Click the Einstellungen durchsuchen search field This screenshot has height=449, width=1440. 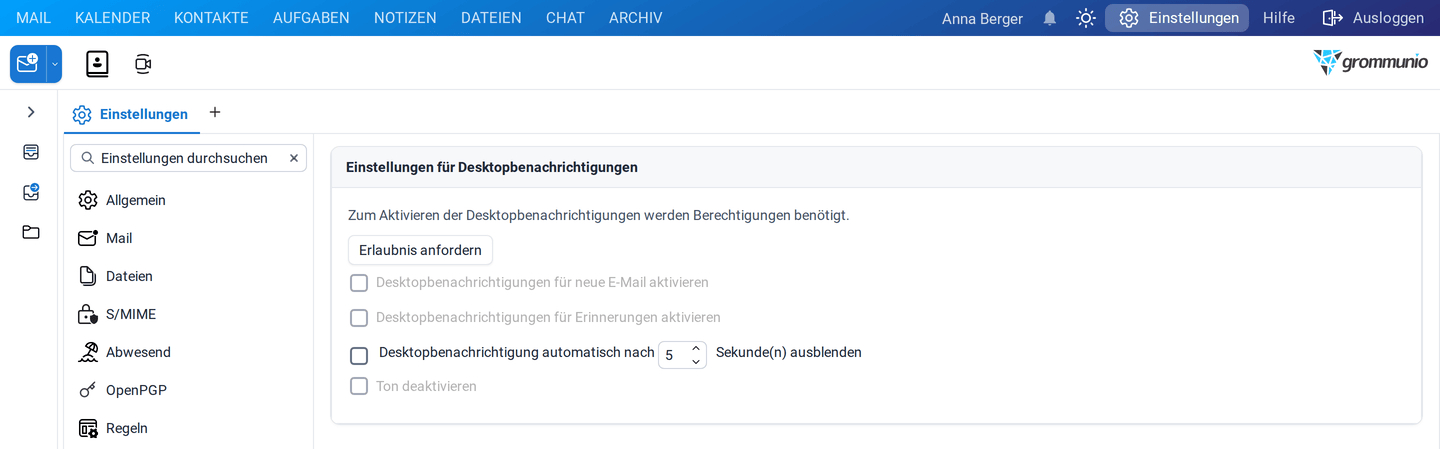(x=188, y=158)
